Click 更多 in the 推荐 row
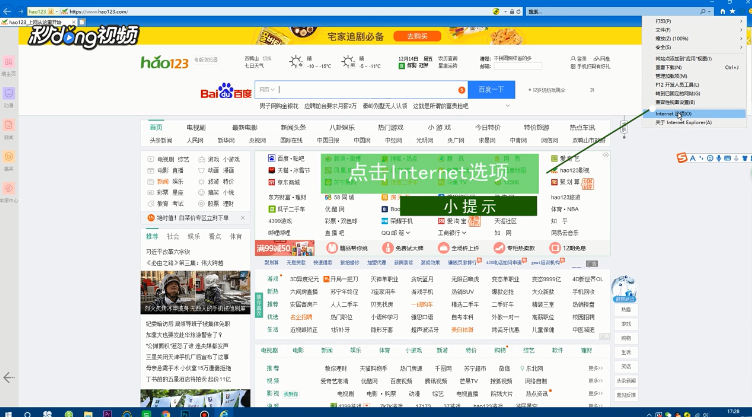The image size is (752, 417). [x=595, y=369]
